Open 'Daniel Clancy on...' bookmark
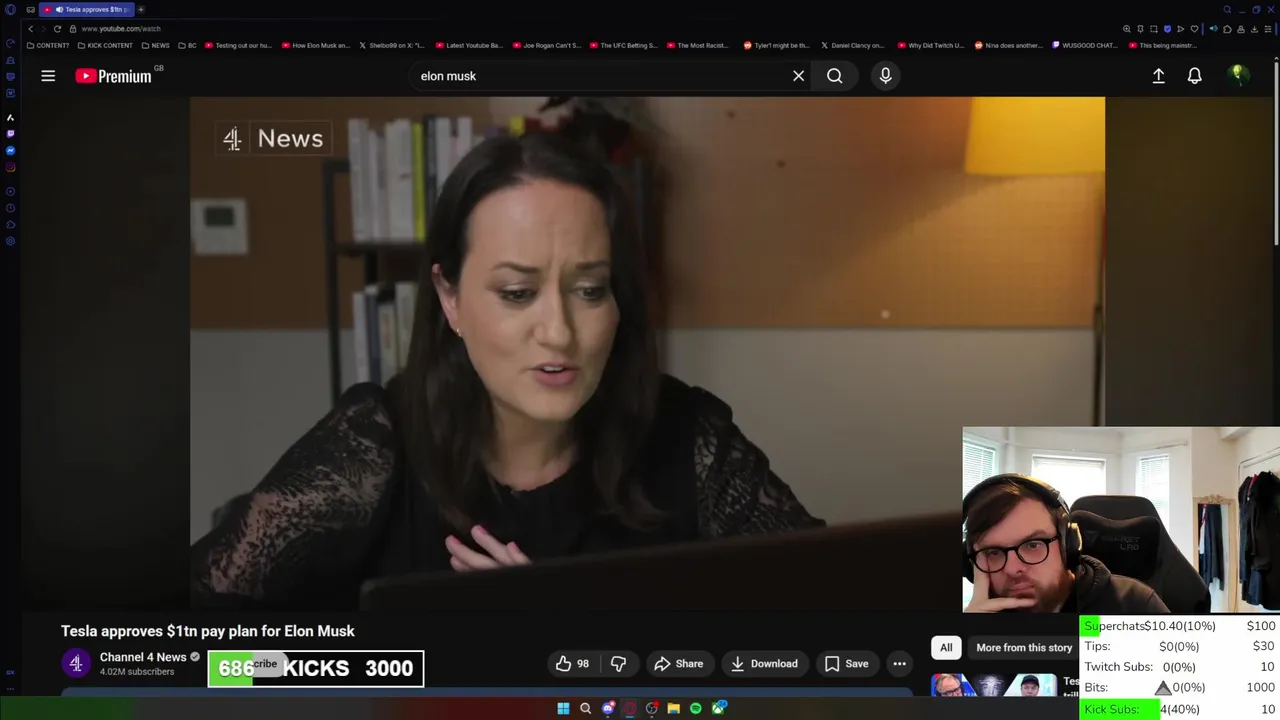This screenshot has height=720, width=1280. tap(854, 45)
